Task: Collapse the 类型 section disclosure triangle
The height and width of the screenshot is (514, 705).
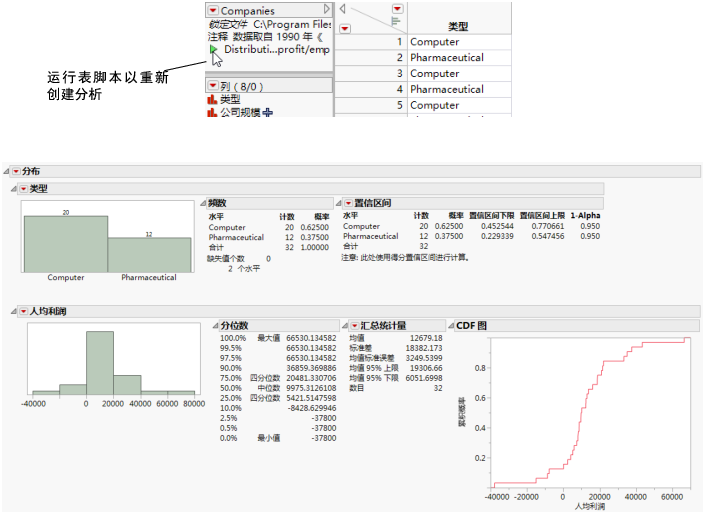Action: coord(14,189)
